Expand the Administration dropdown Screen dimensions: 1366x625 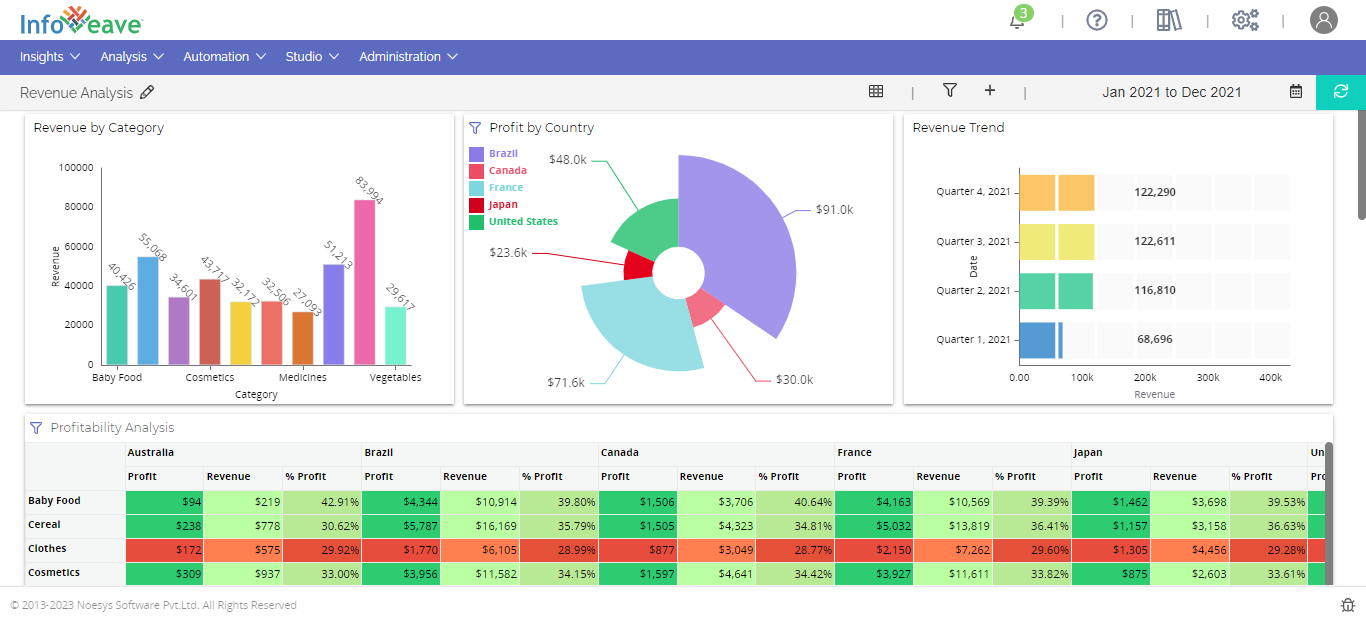(408, 57)
